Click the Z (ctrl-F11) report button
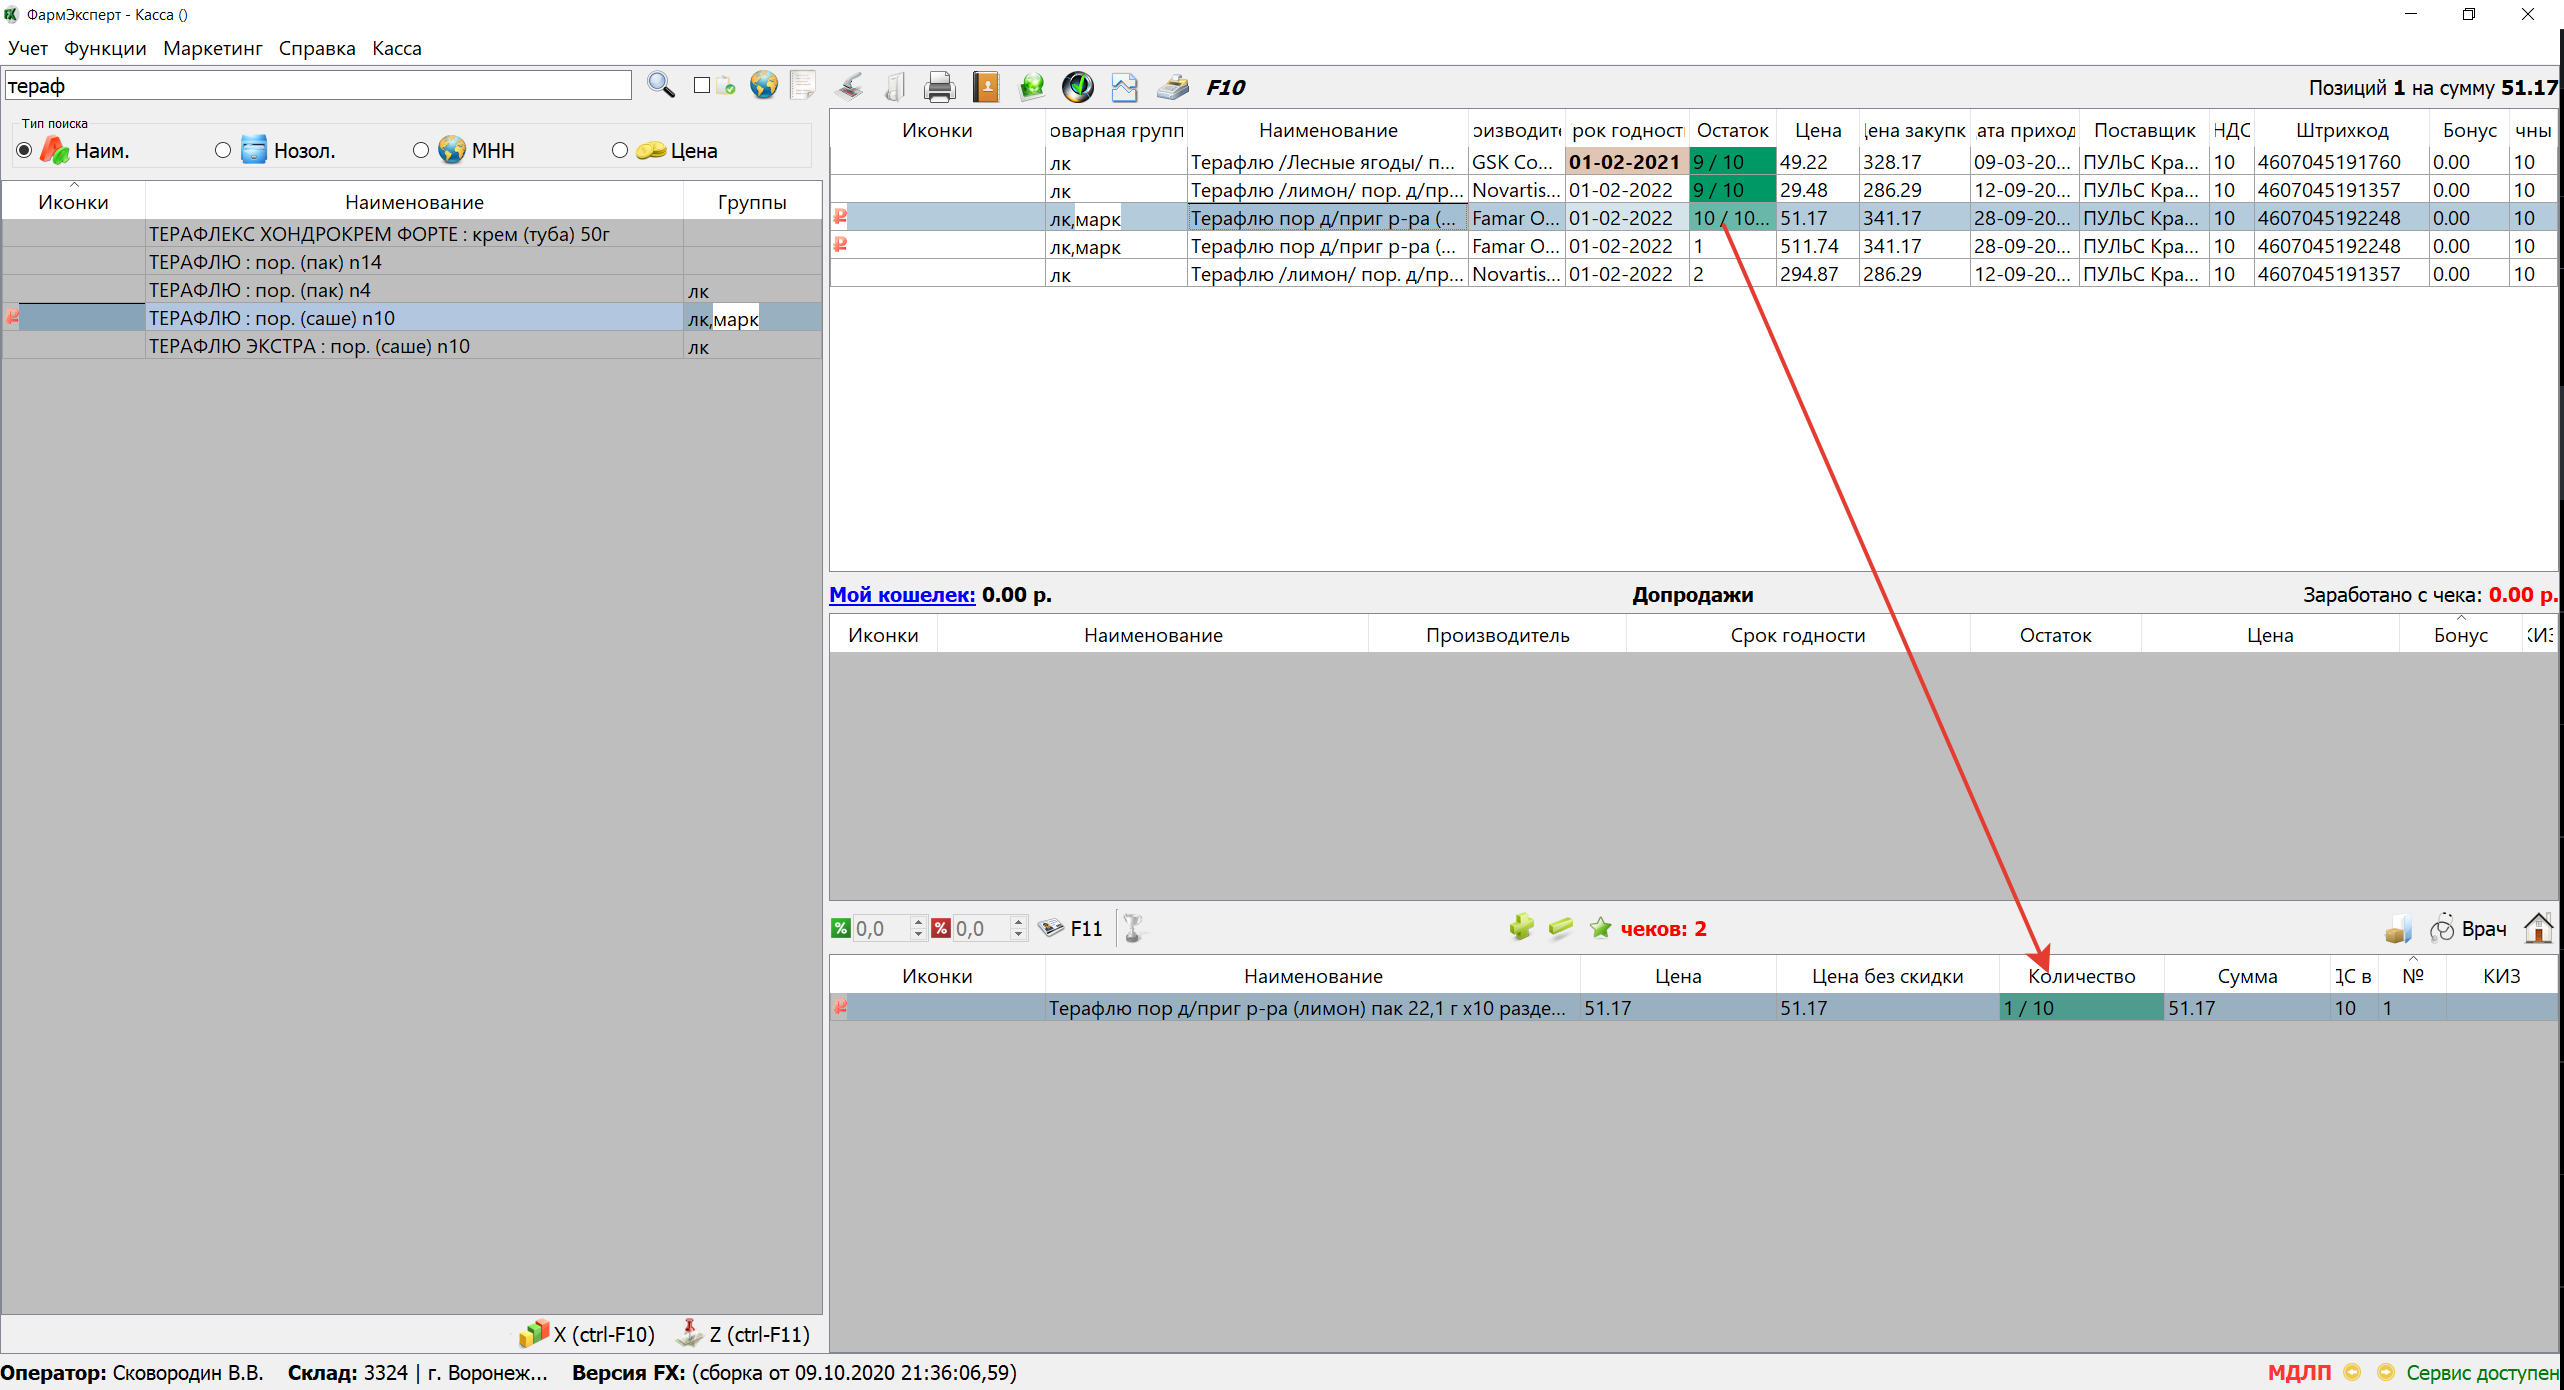2564x1390 pixels. click(x=745, y=1333)
